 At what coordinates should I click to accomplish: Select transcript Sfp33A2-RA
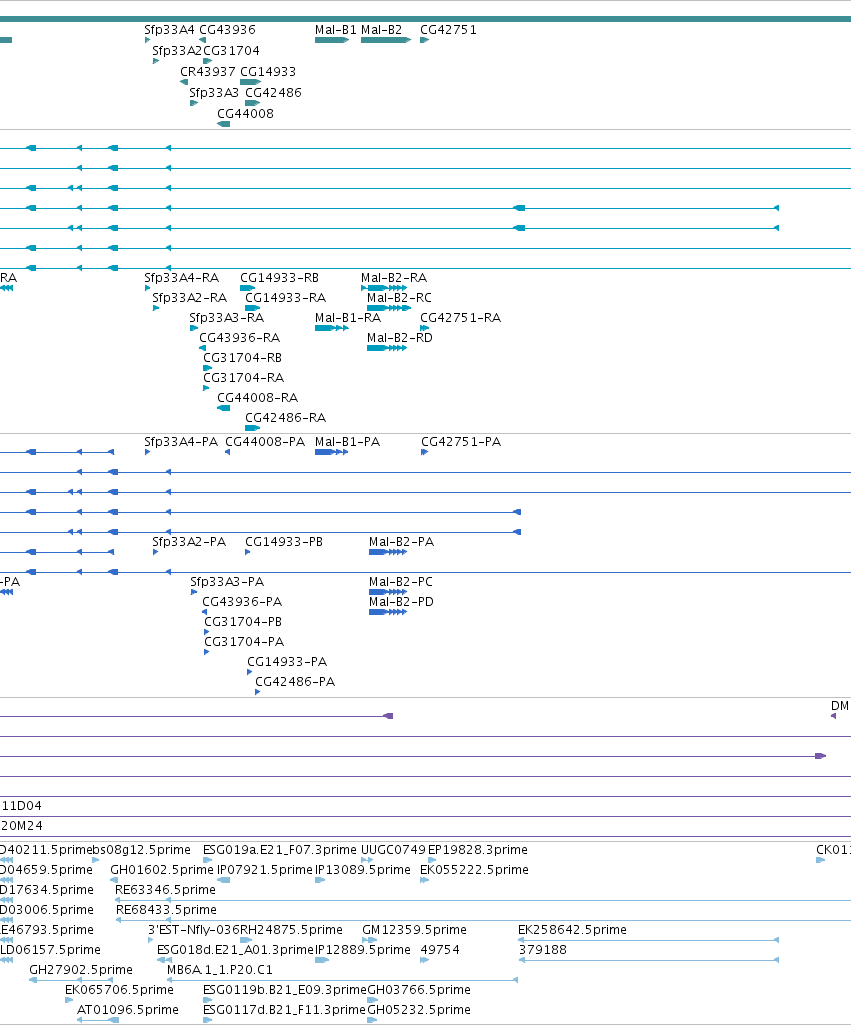tap(190, 298)
